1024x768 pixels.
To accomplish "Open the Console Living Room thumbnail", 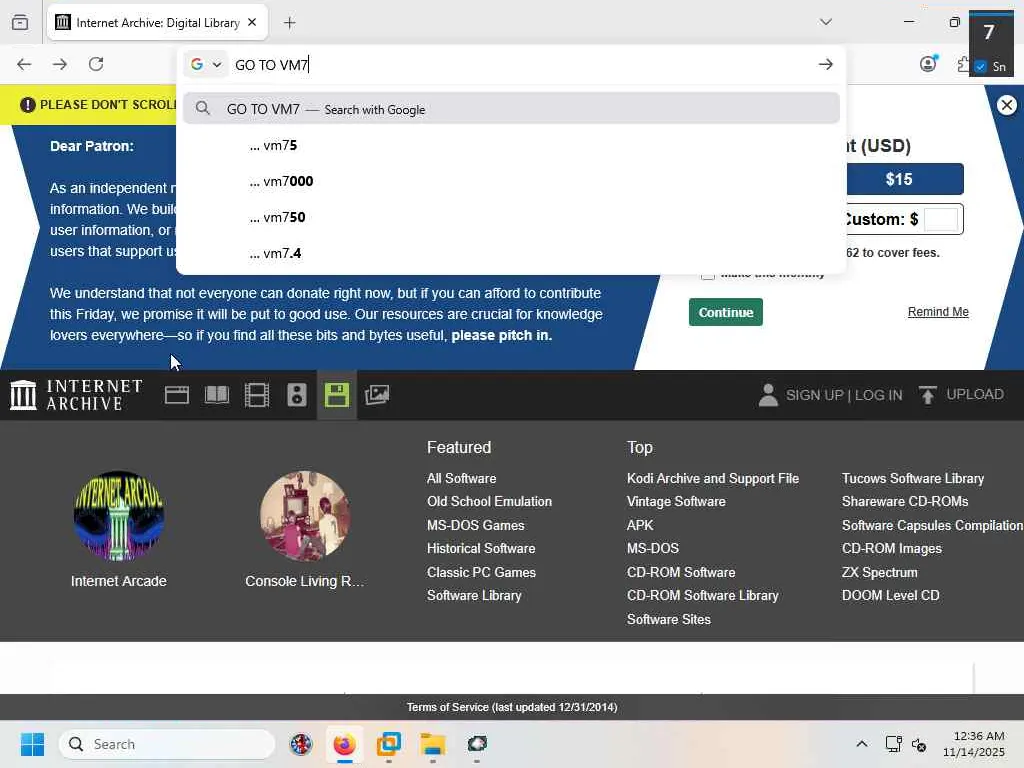I will point(305,516).
